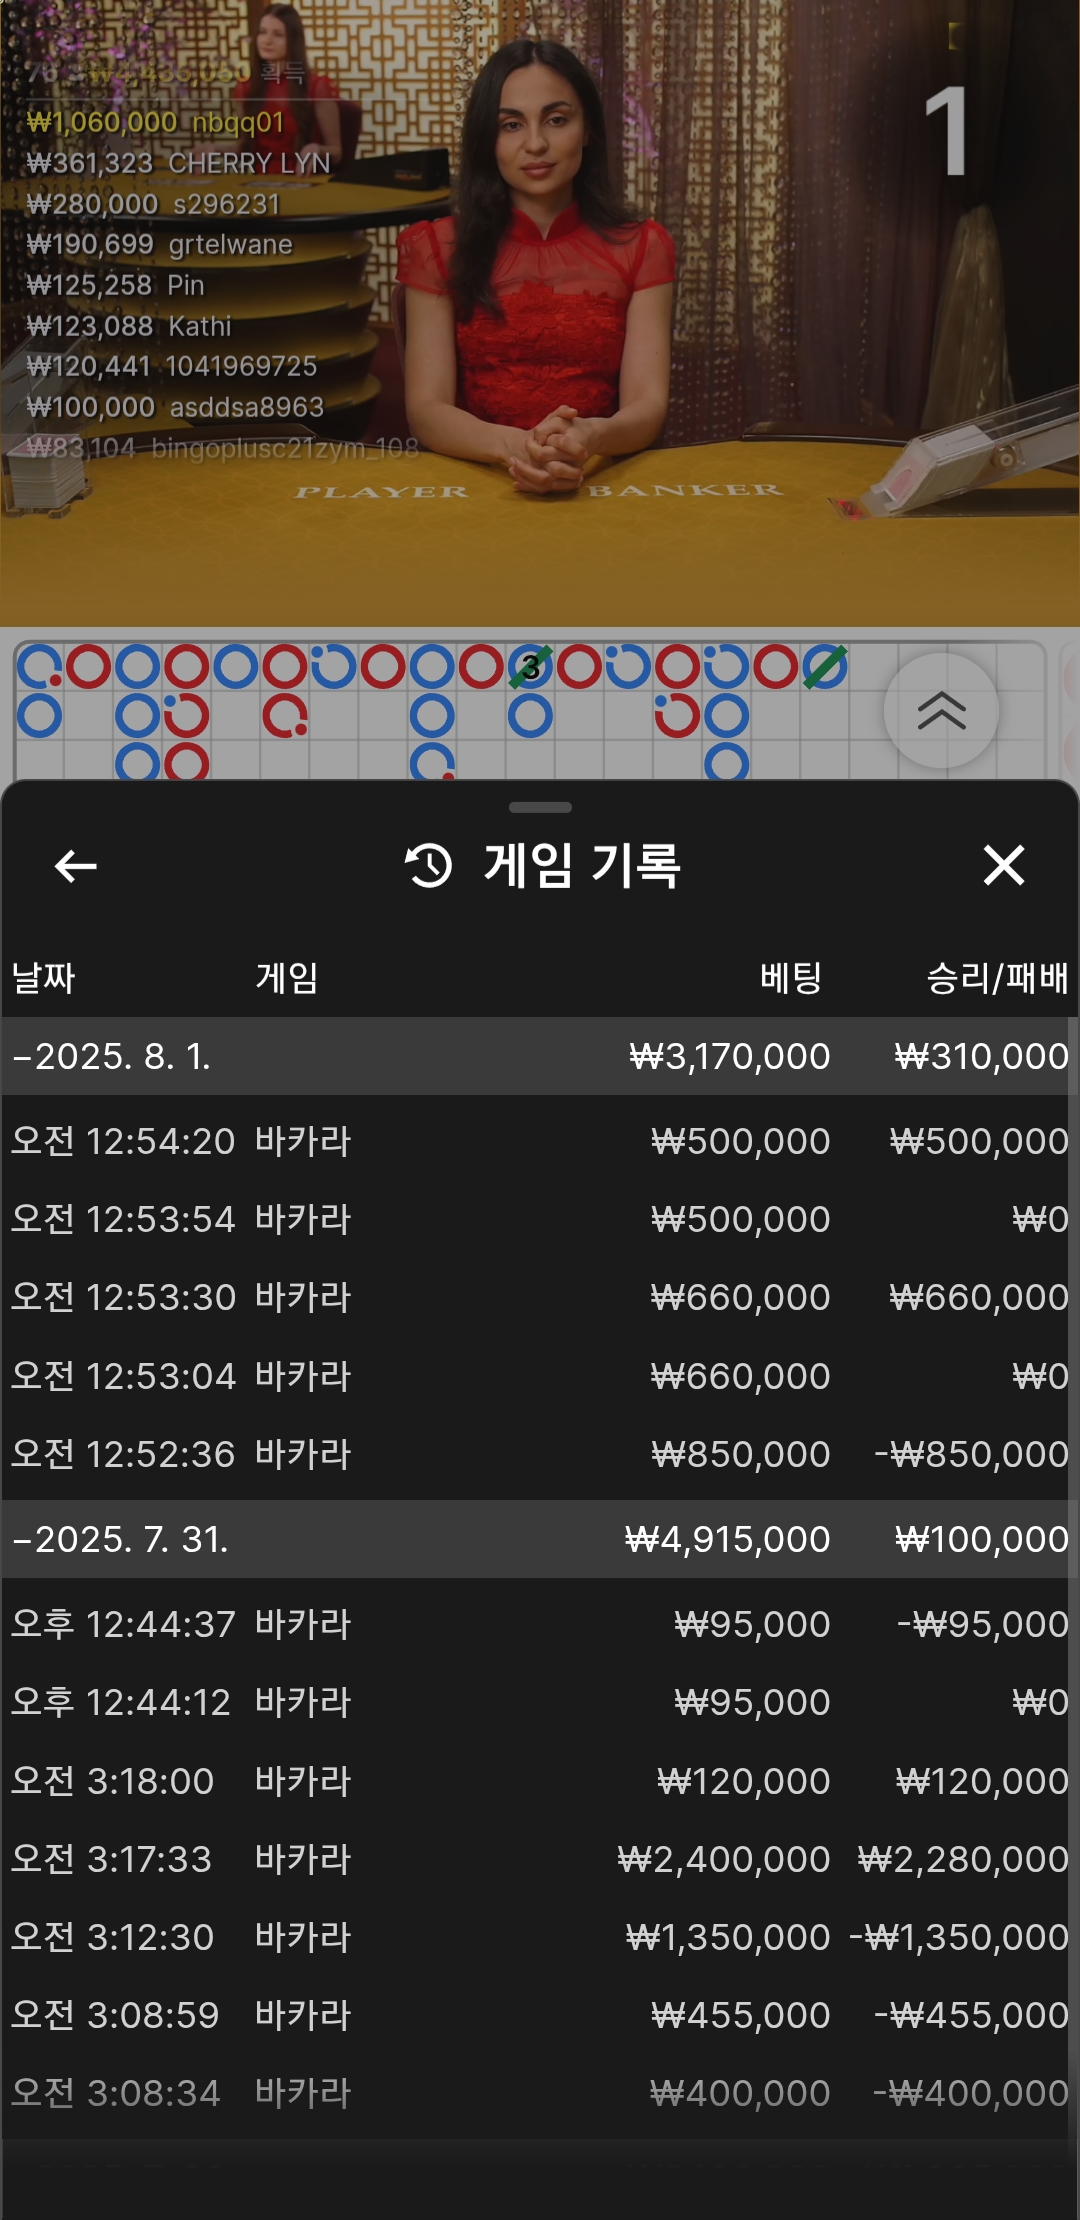Open the 오전 3:17:33 game record
1080x2220 pixels.
point(540,1859)
